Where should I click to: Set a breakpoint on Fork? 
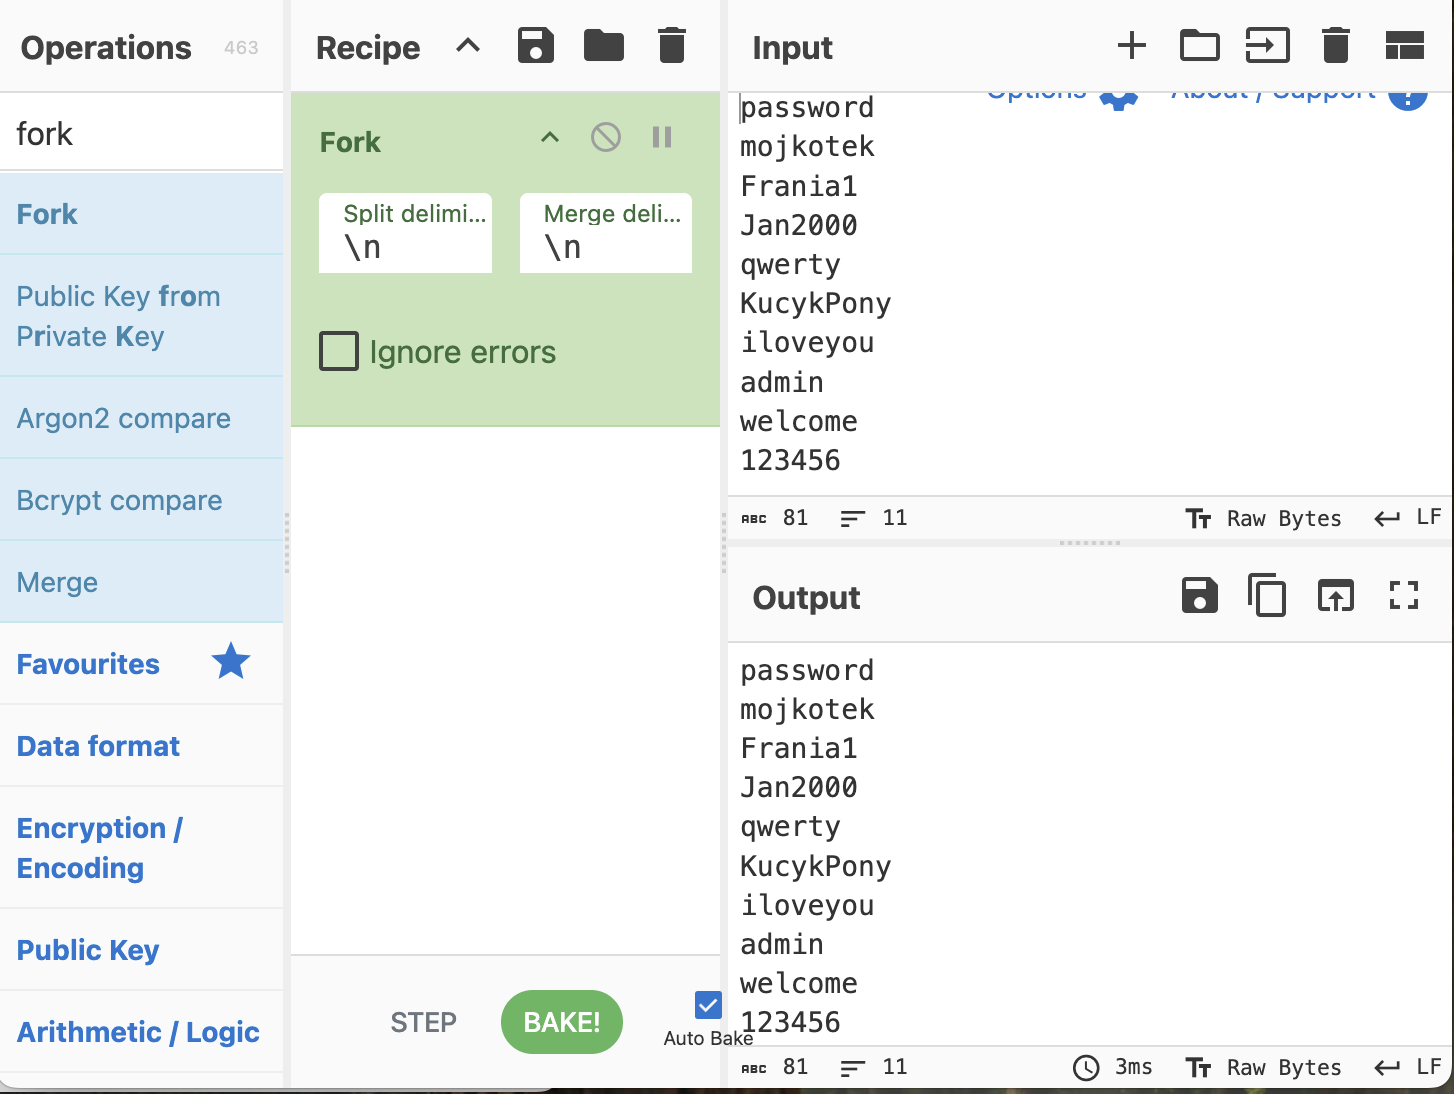[662, 137]
